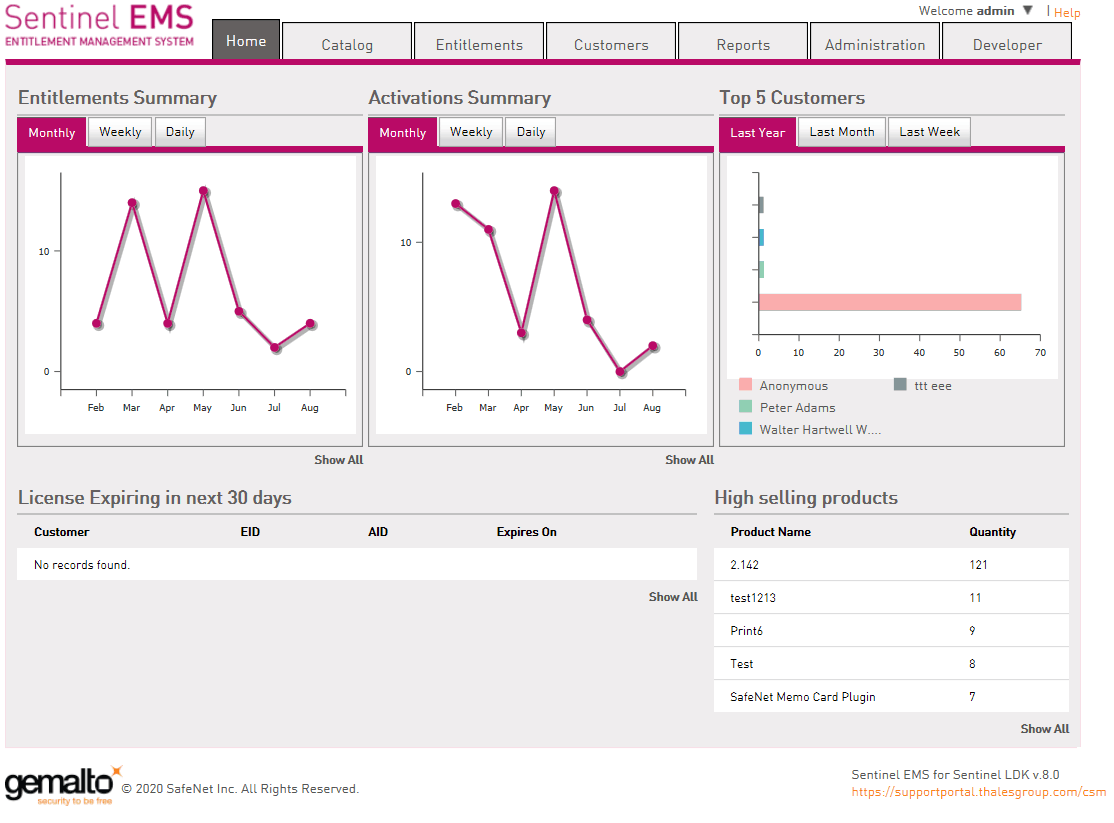This screenshot has width=1114, height=823.
Task: Click the EID column header
Action: pyautogui.click(x=250, y=532)
